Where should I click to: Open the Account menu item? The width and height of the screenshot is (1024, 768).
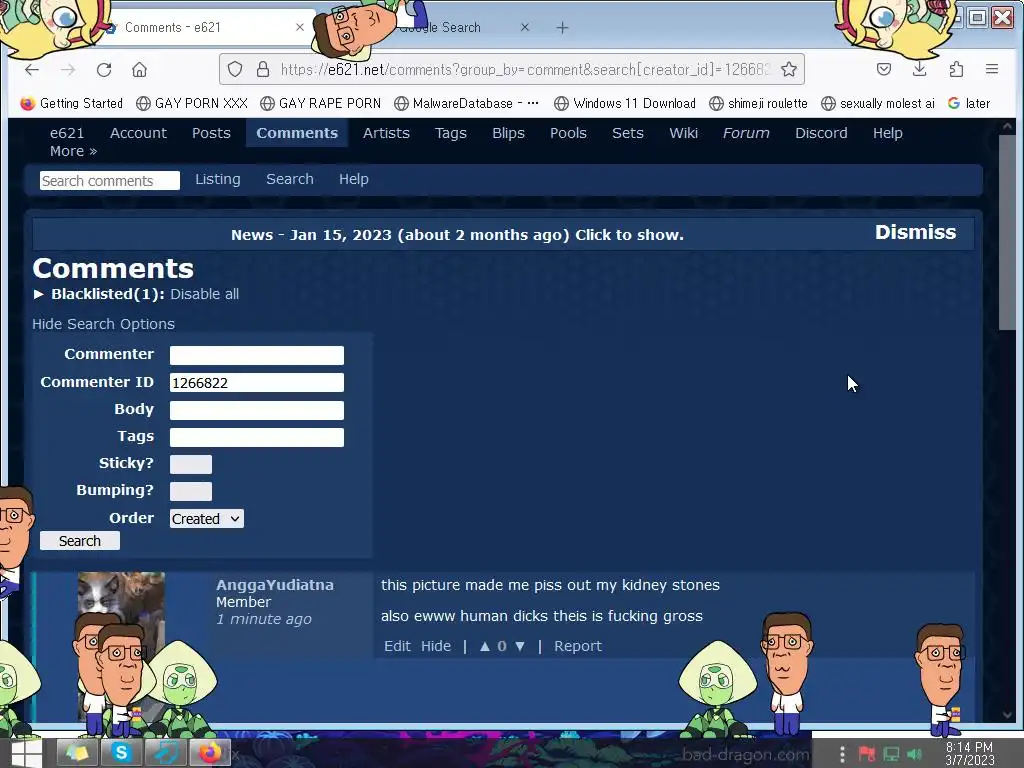tap(138, 133)
